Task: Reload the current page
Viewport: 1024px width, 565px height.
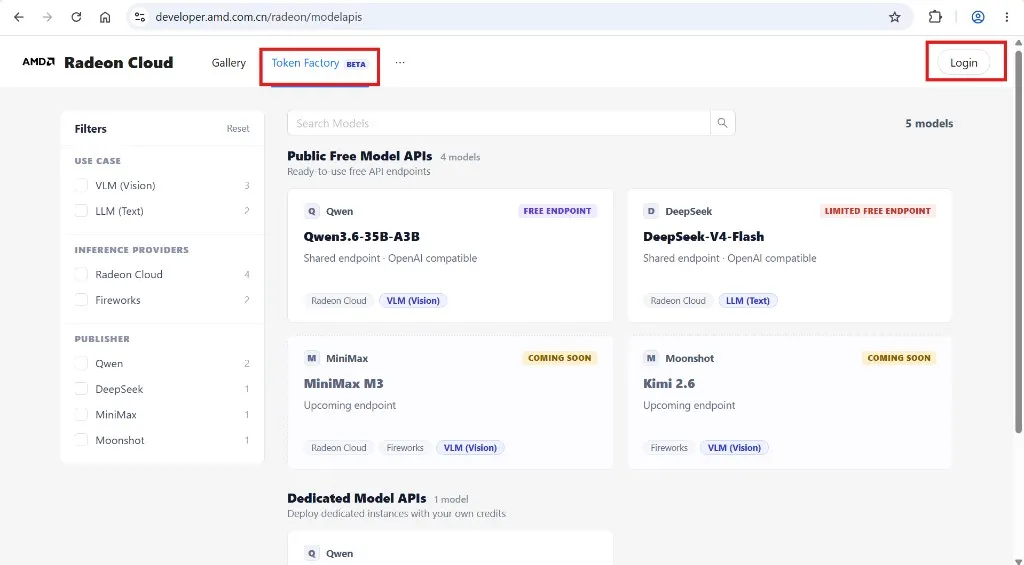Action: 76,17
